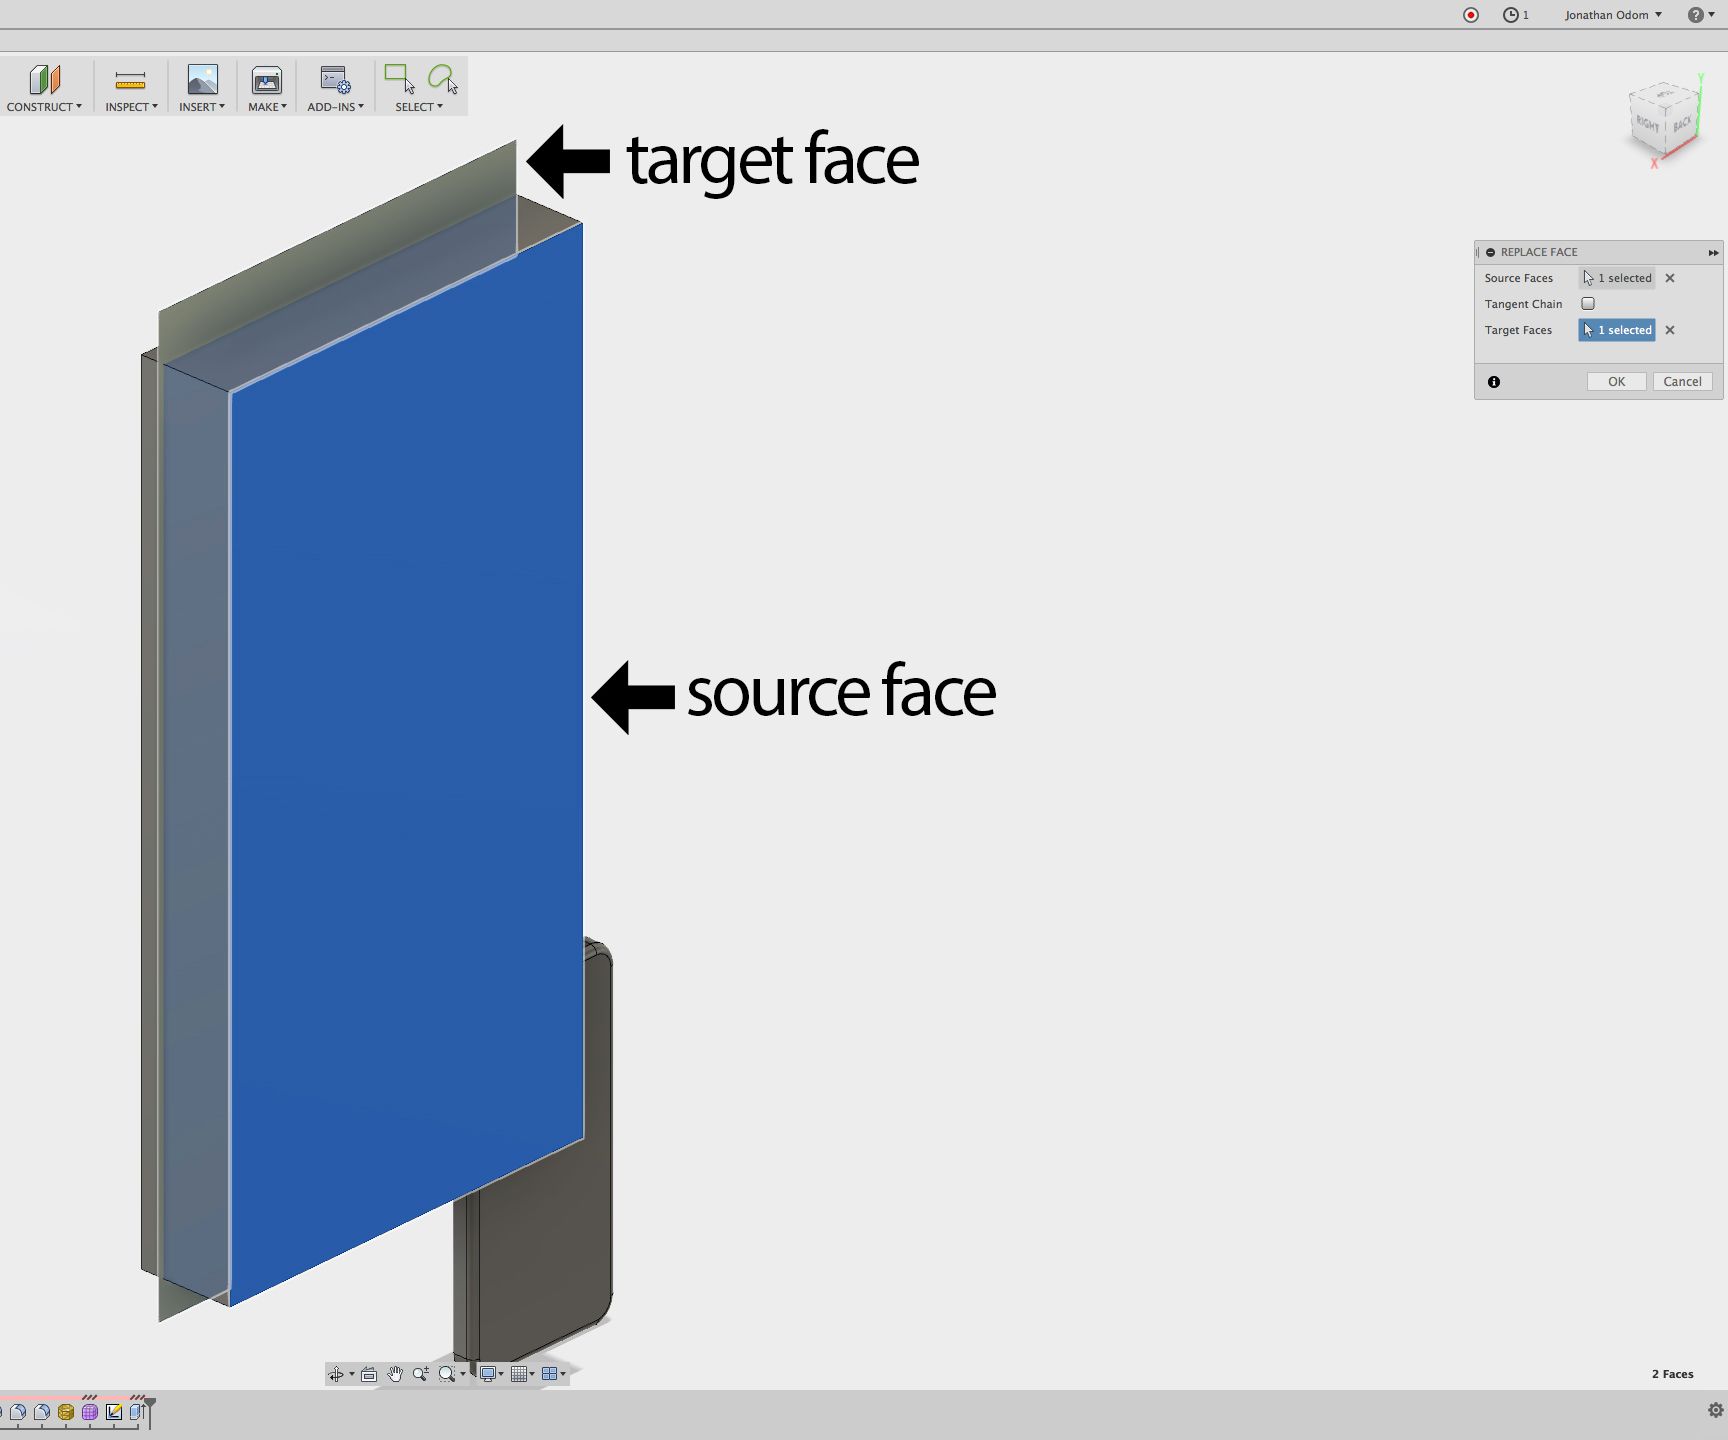
Task: Click a fillet feature icon in the timeline
Action: (x=17, y=1412)
